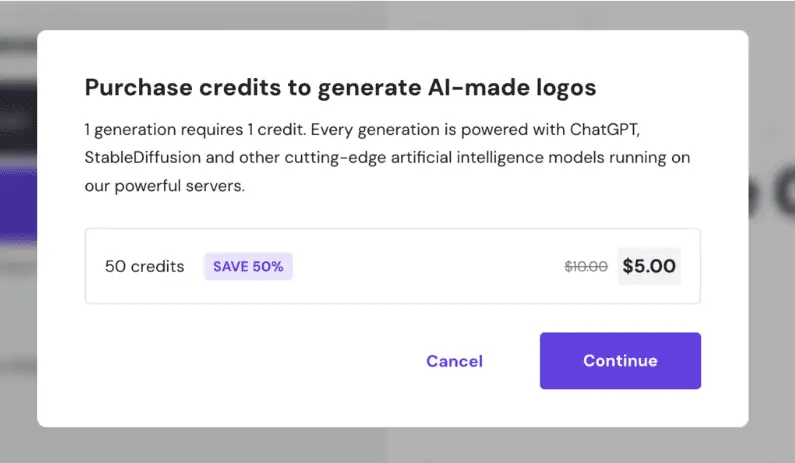795x463 pixels.
Task: Click the 'Purchase credits to generate AI-made logos' heading
Action: tap(340, 88)
